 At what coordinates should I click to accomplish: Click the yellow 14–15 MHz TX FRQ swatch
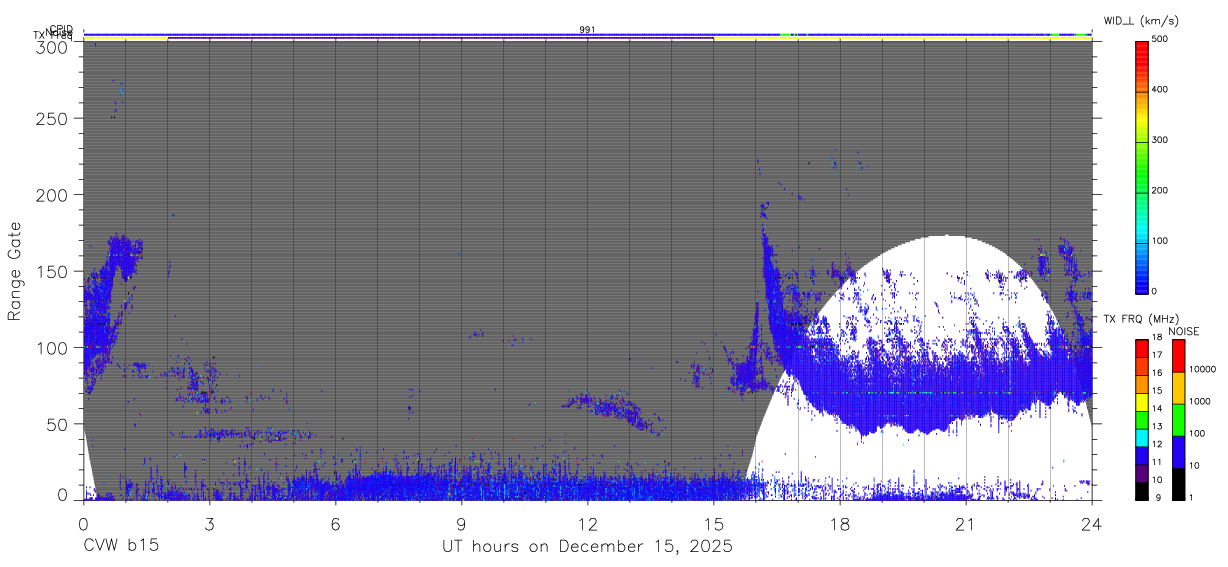coord(1141,400)
